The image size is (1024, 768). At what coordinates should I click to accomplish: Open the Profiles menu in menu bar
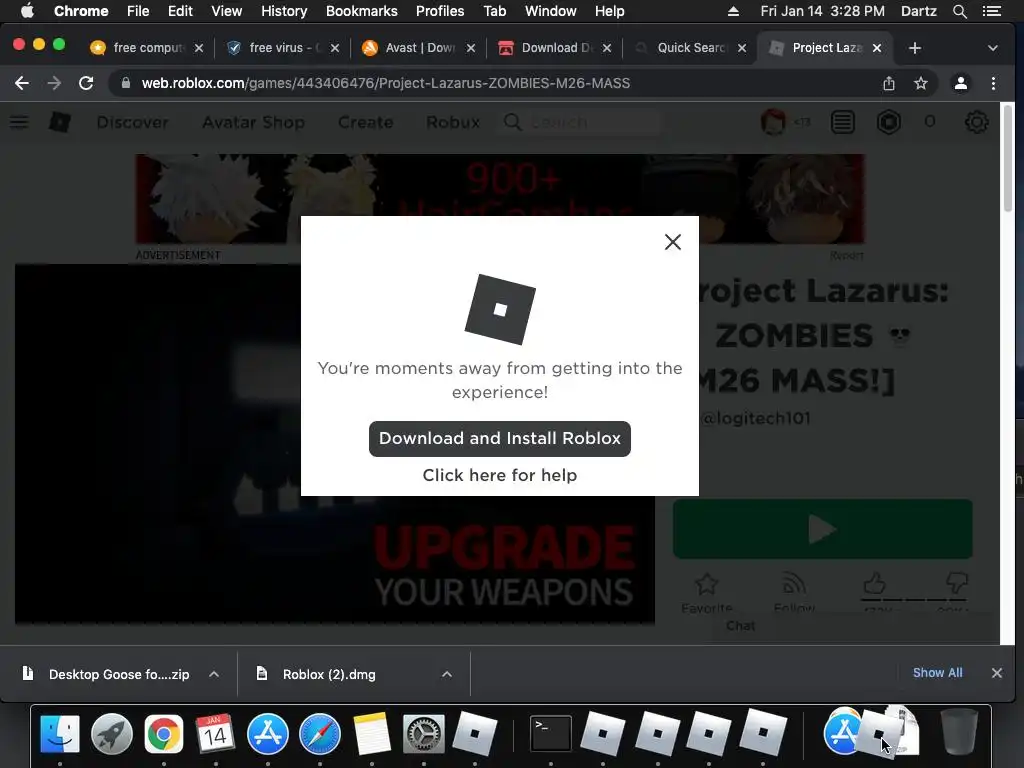pos(440,11)
